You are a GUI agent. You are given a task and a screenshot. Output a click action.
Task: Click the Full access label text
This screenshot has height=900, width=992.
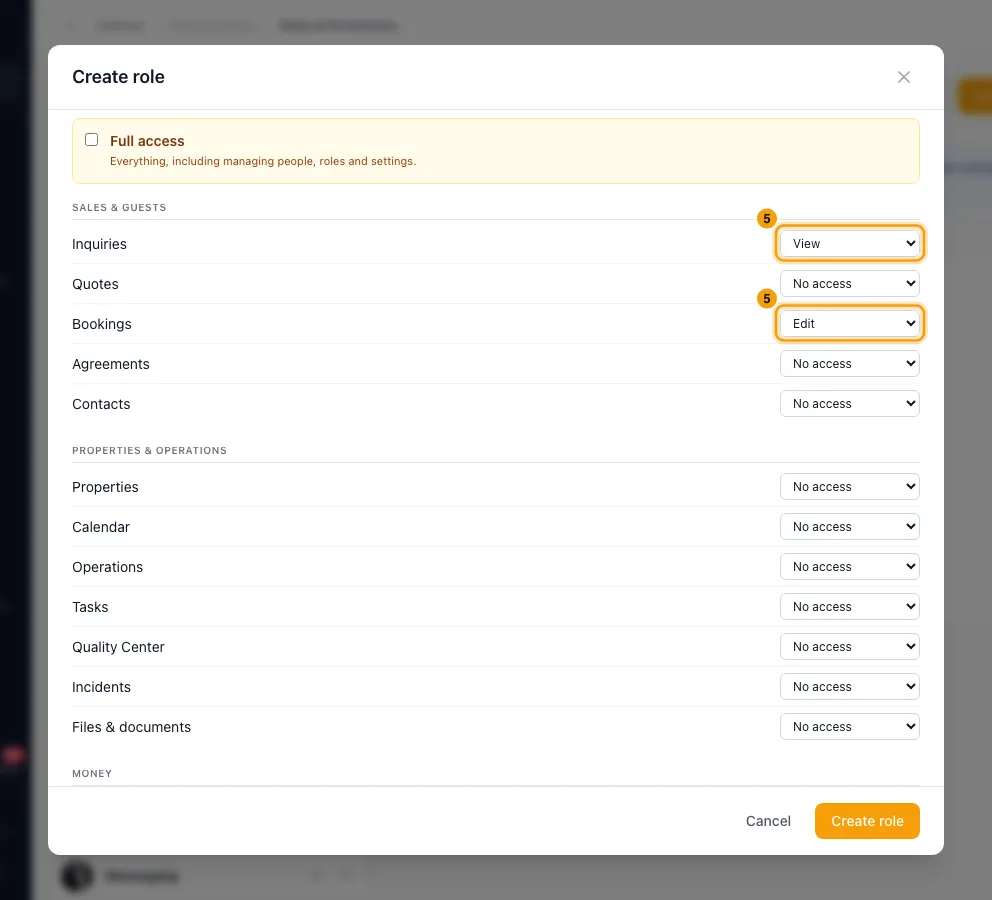147,141
